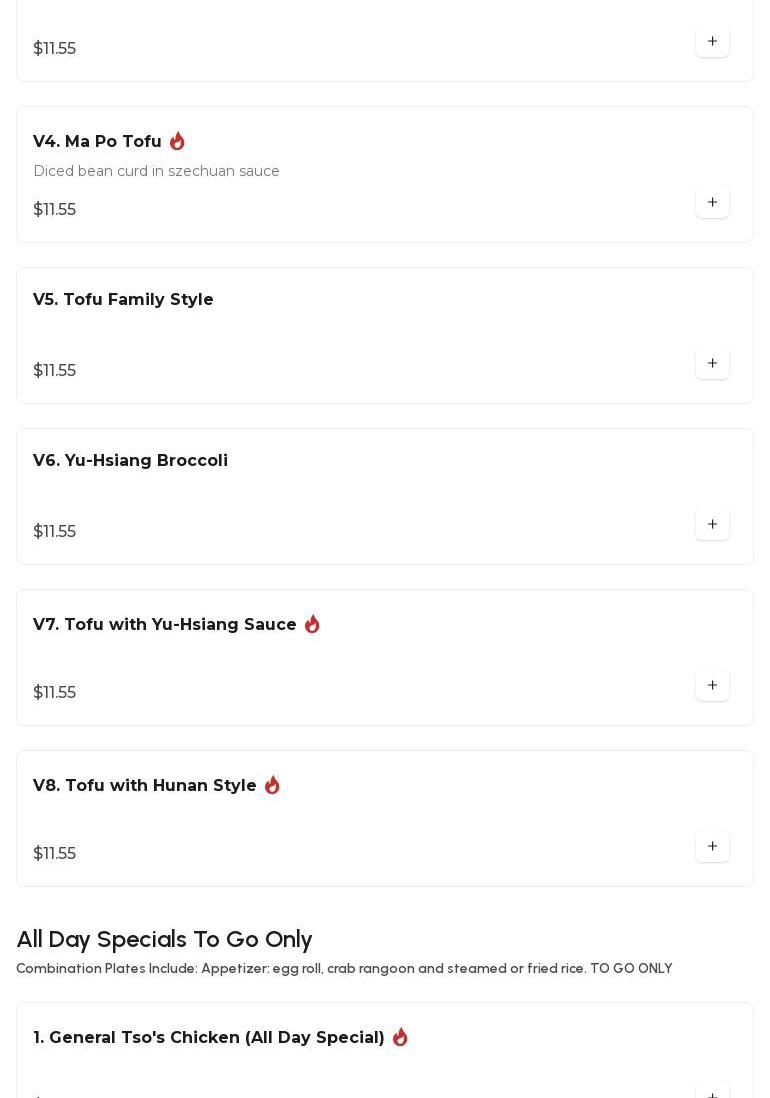
Task: Click spicy icon beside Tofu with Hunan Style
Action: [x=272, y=786]
